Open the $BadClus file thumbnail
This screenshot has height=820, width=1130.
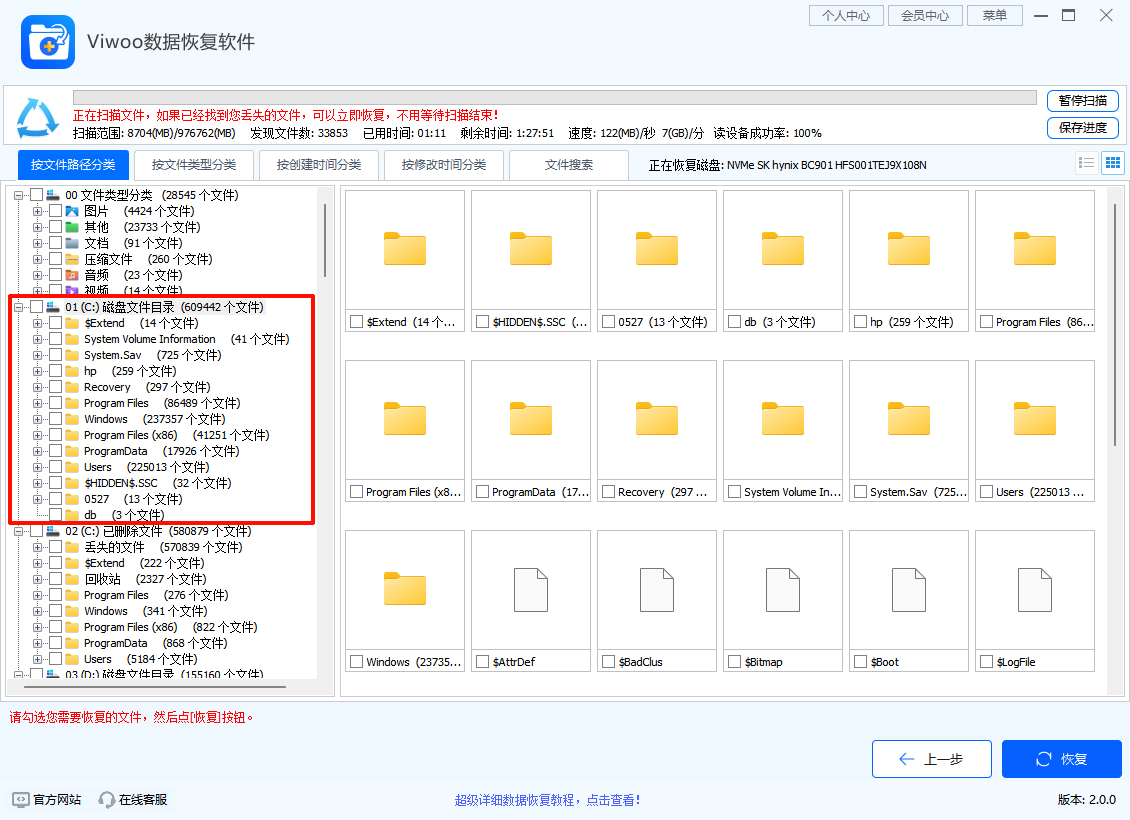pos(656,590)
